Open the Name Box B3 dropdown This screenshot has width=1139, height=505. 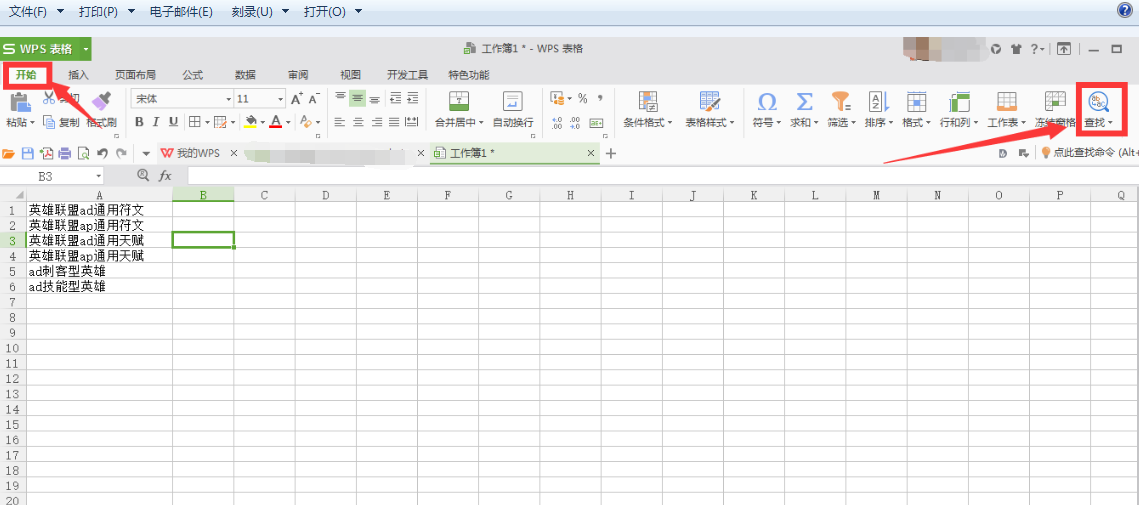(x=99, y=176)
